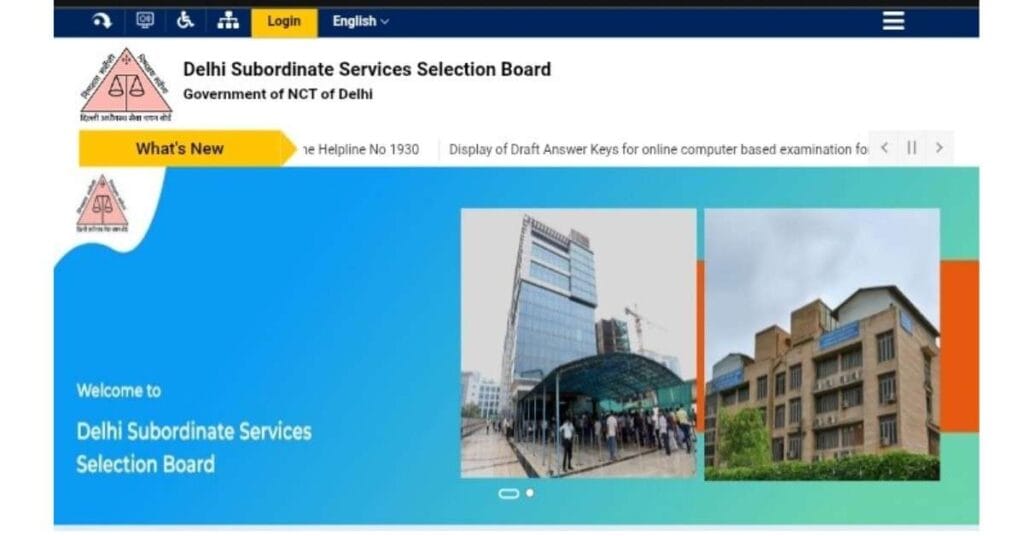Open the screen reader access icon
The image size is (1024, 536).
point(145,21)
